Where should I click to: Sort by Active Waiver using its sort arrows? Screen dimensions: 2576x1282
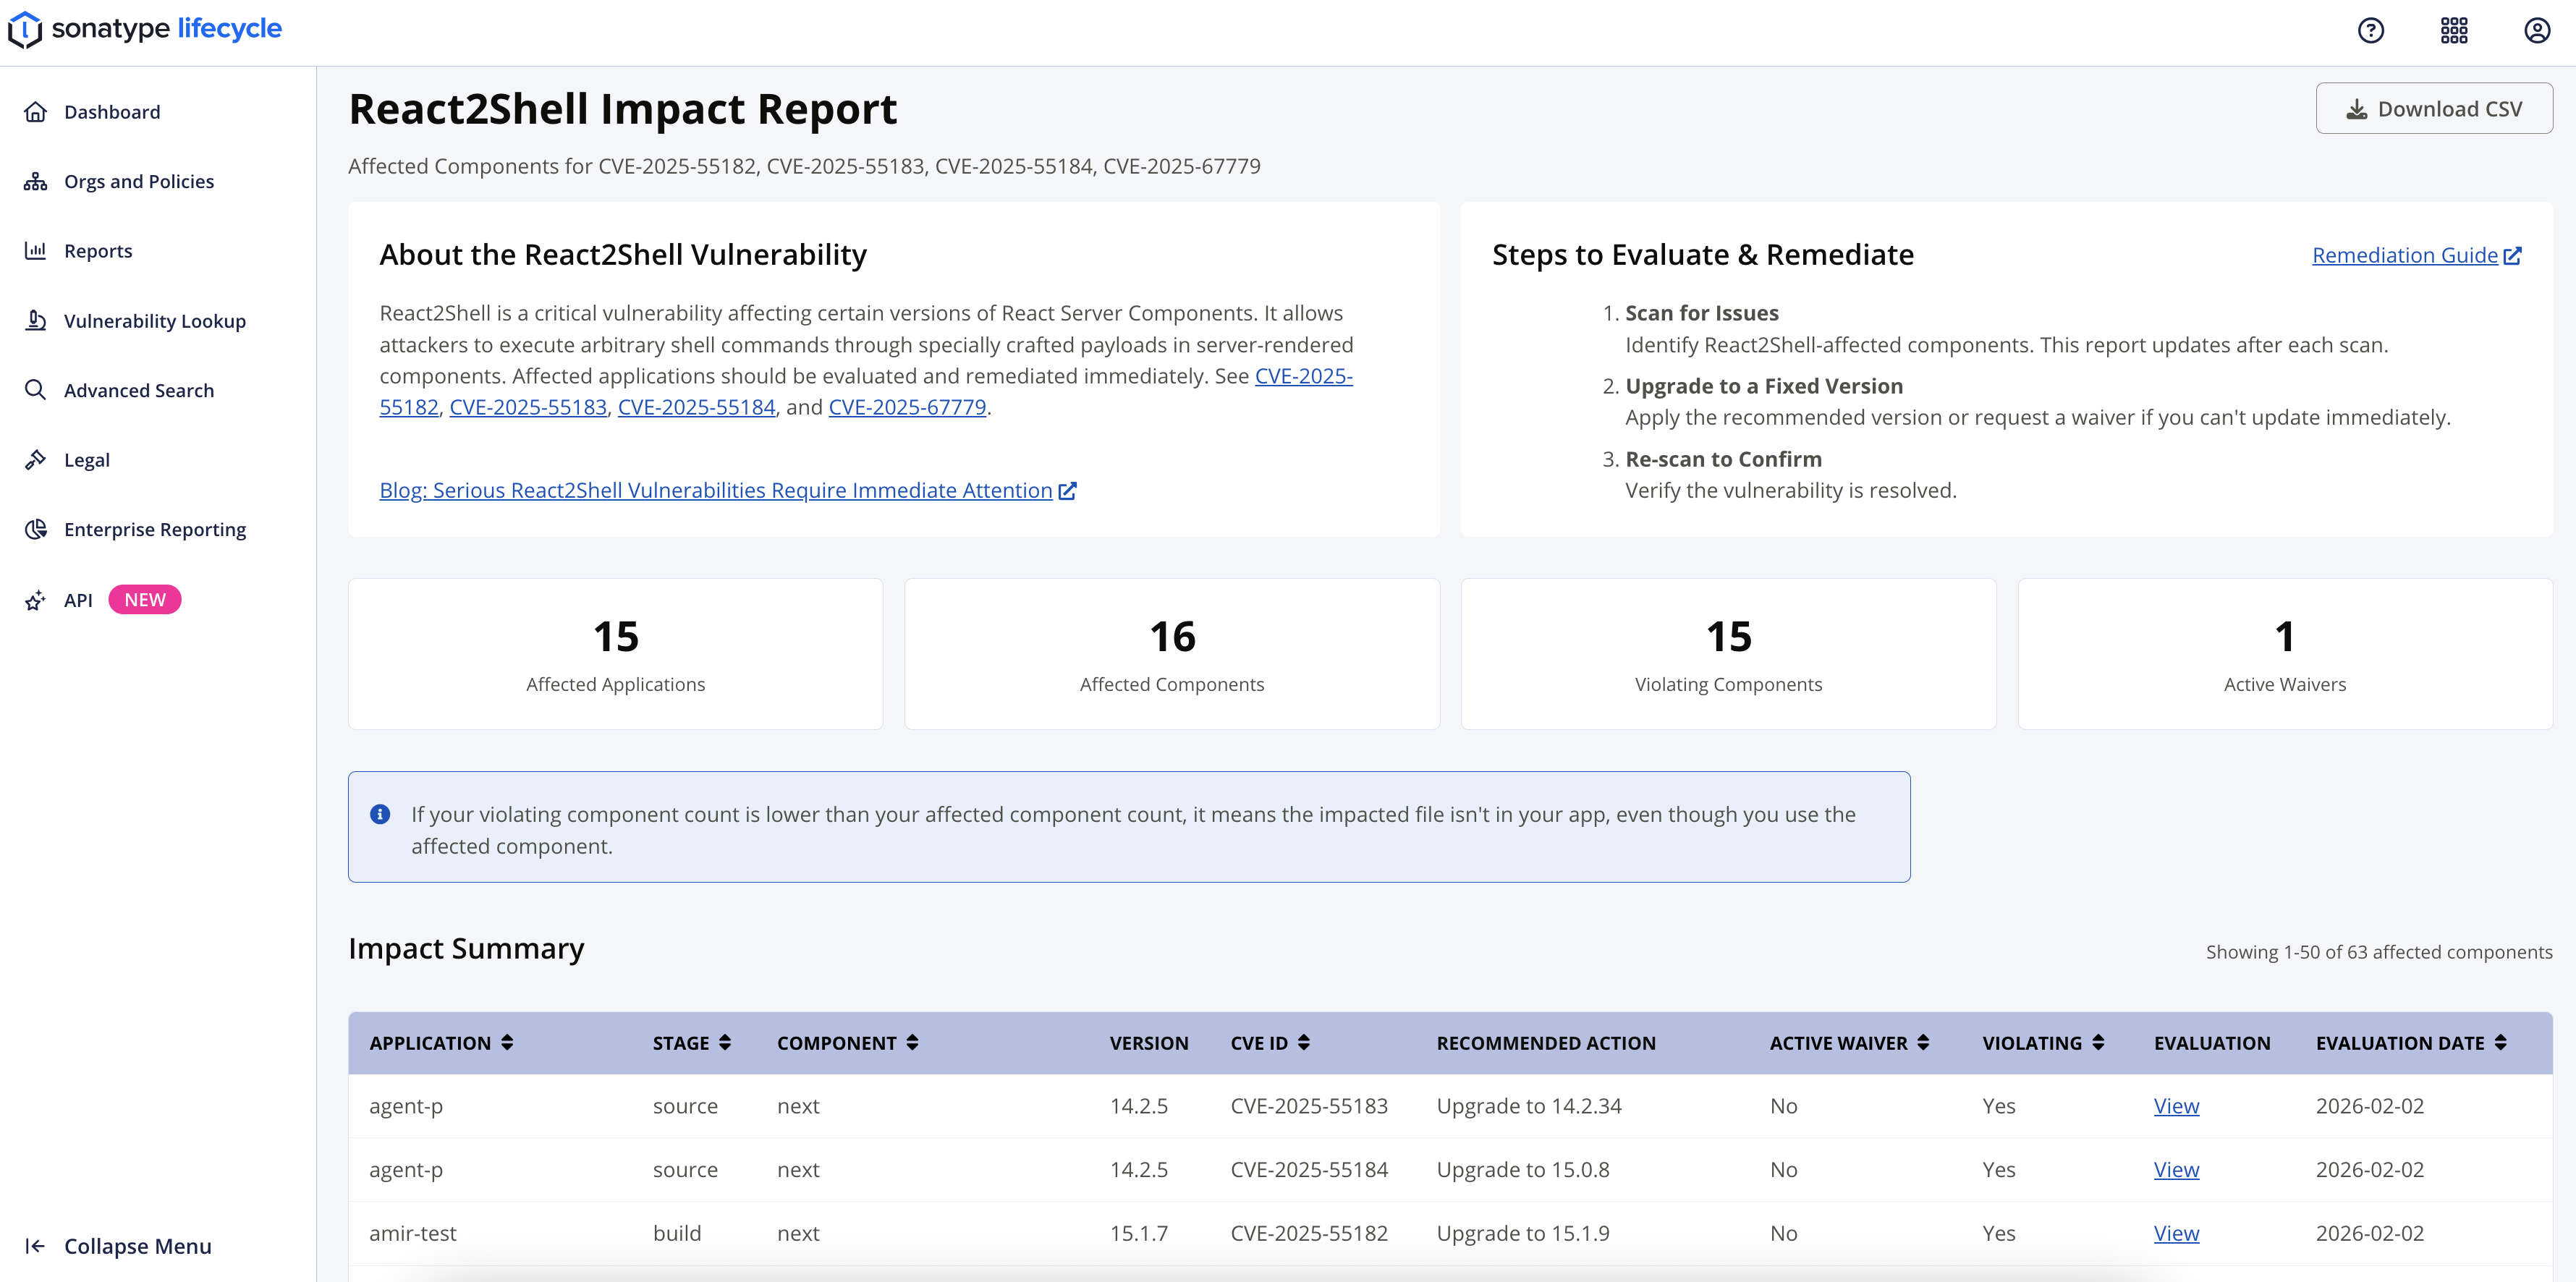pyautogui.click(x=1923, y=1042)
